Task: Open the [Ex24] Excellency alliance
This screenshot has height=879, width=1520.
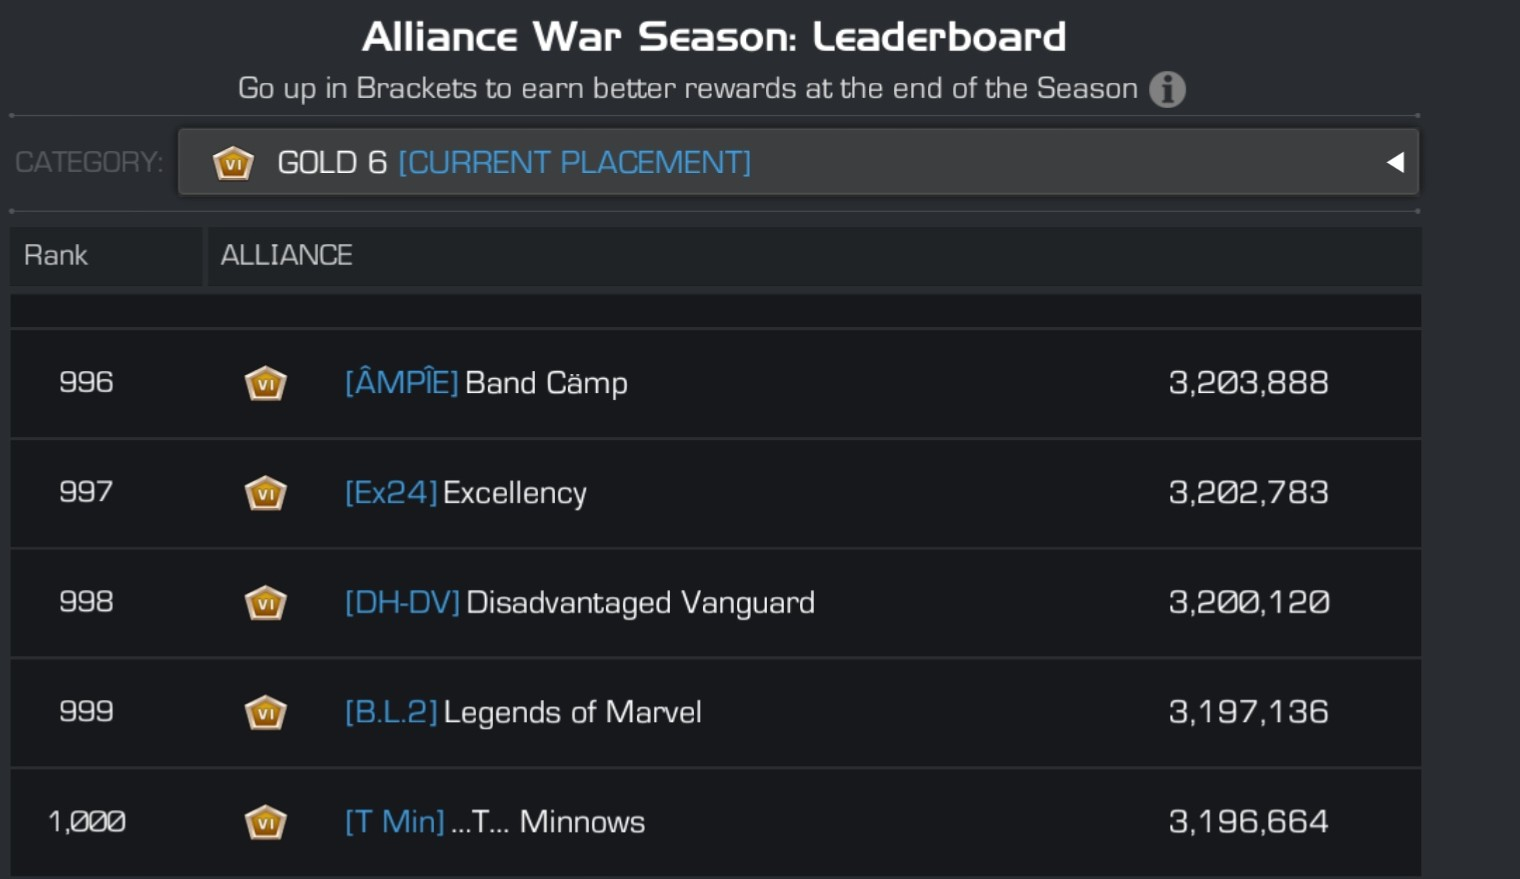Action: click(x=466, y=493)
